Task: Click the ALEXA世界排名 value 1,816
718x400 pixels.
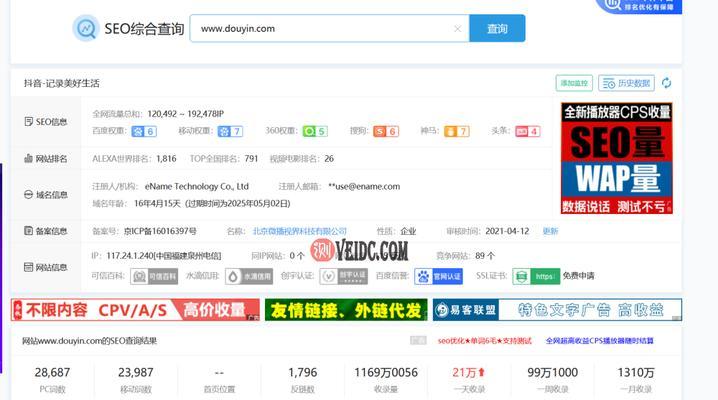Action: click(166, 159)
